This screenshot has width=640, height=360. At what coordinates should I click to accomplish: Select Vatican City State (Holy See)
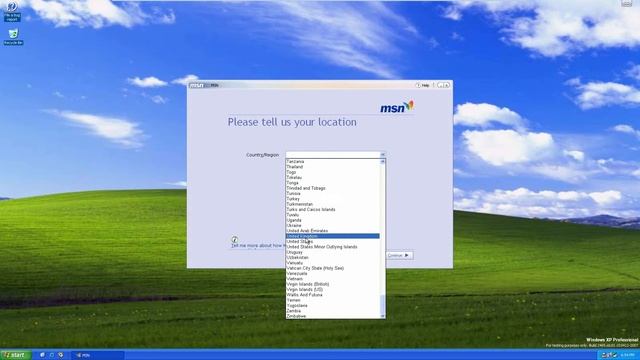pos(333,268)
